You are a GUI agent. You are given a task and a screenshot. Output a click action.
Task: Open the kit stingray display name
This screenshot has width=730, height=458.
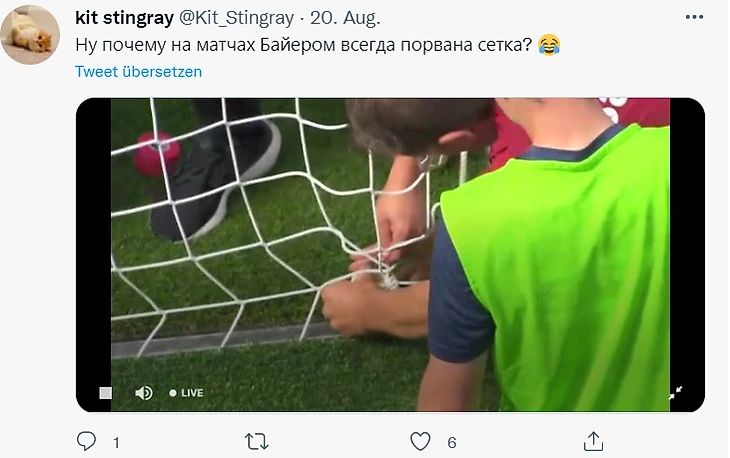(124, 18)
